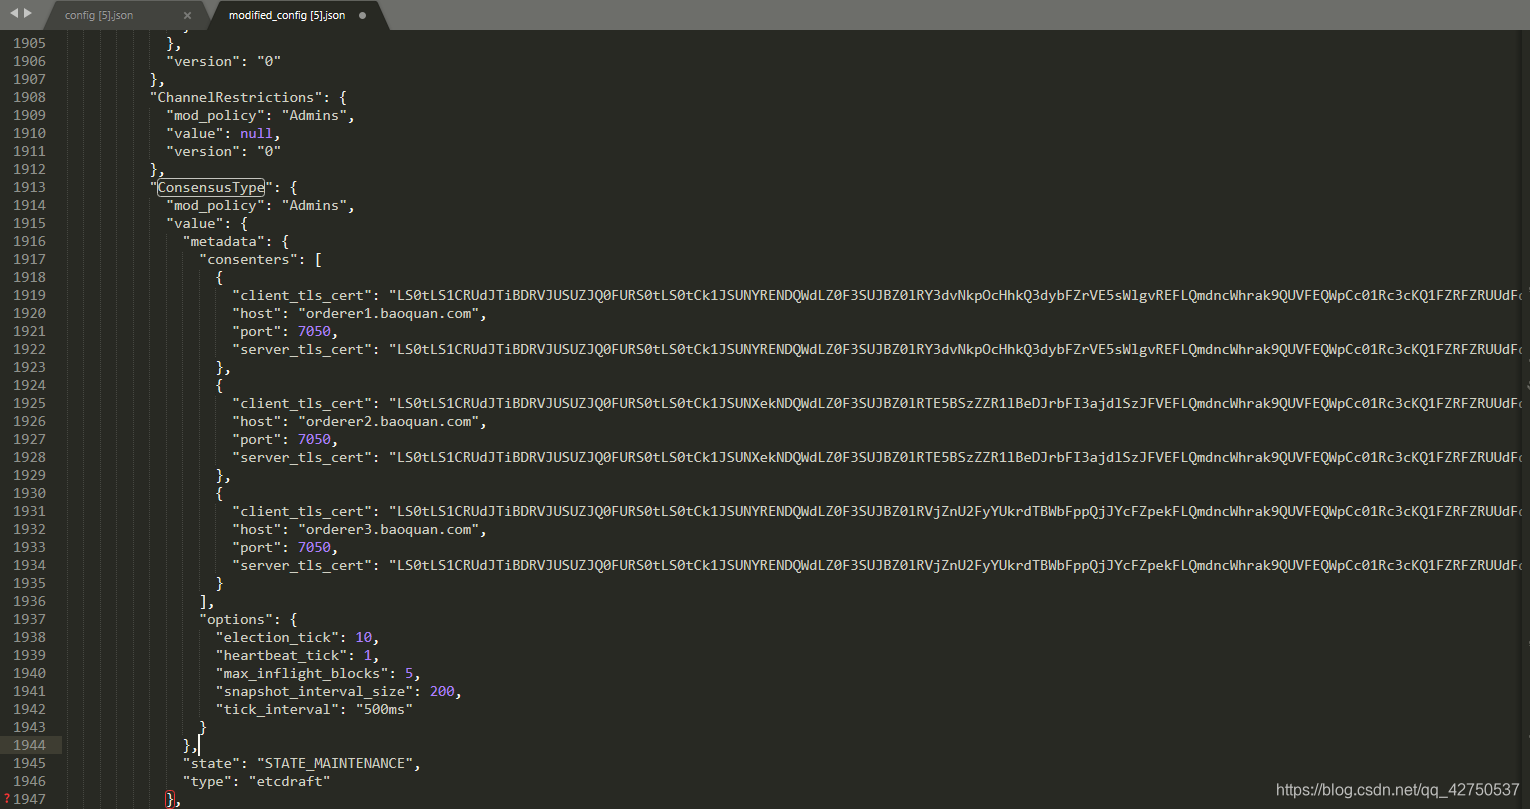Switch to the config [5].json tab
The image size is (1530, 809).
[99, 16]
